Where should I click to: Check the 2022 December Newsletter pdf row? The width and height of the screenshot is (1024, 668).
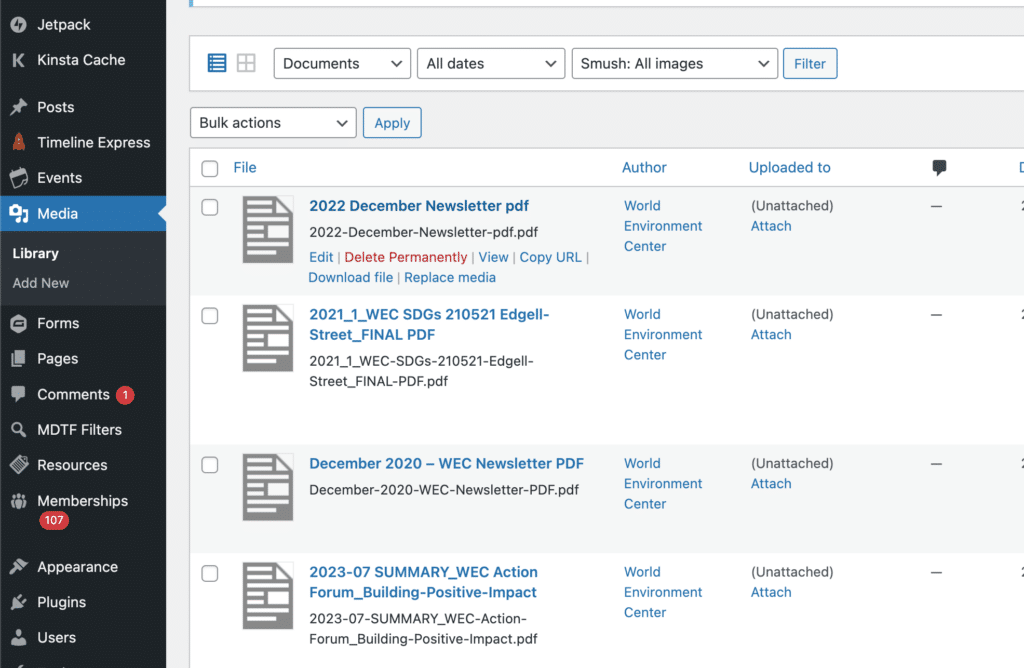coord(210,207)
